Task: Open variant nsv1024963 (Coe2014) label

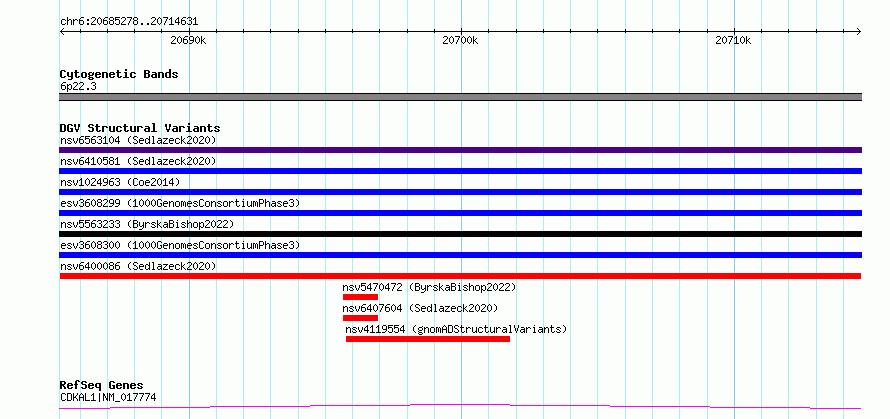Action: click(x=120, y=182)
